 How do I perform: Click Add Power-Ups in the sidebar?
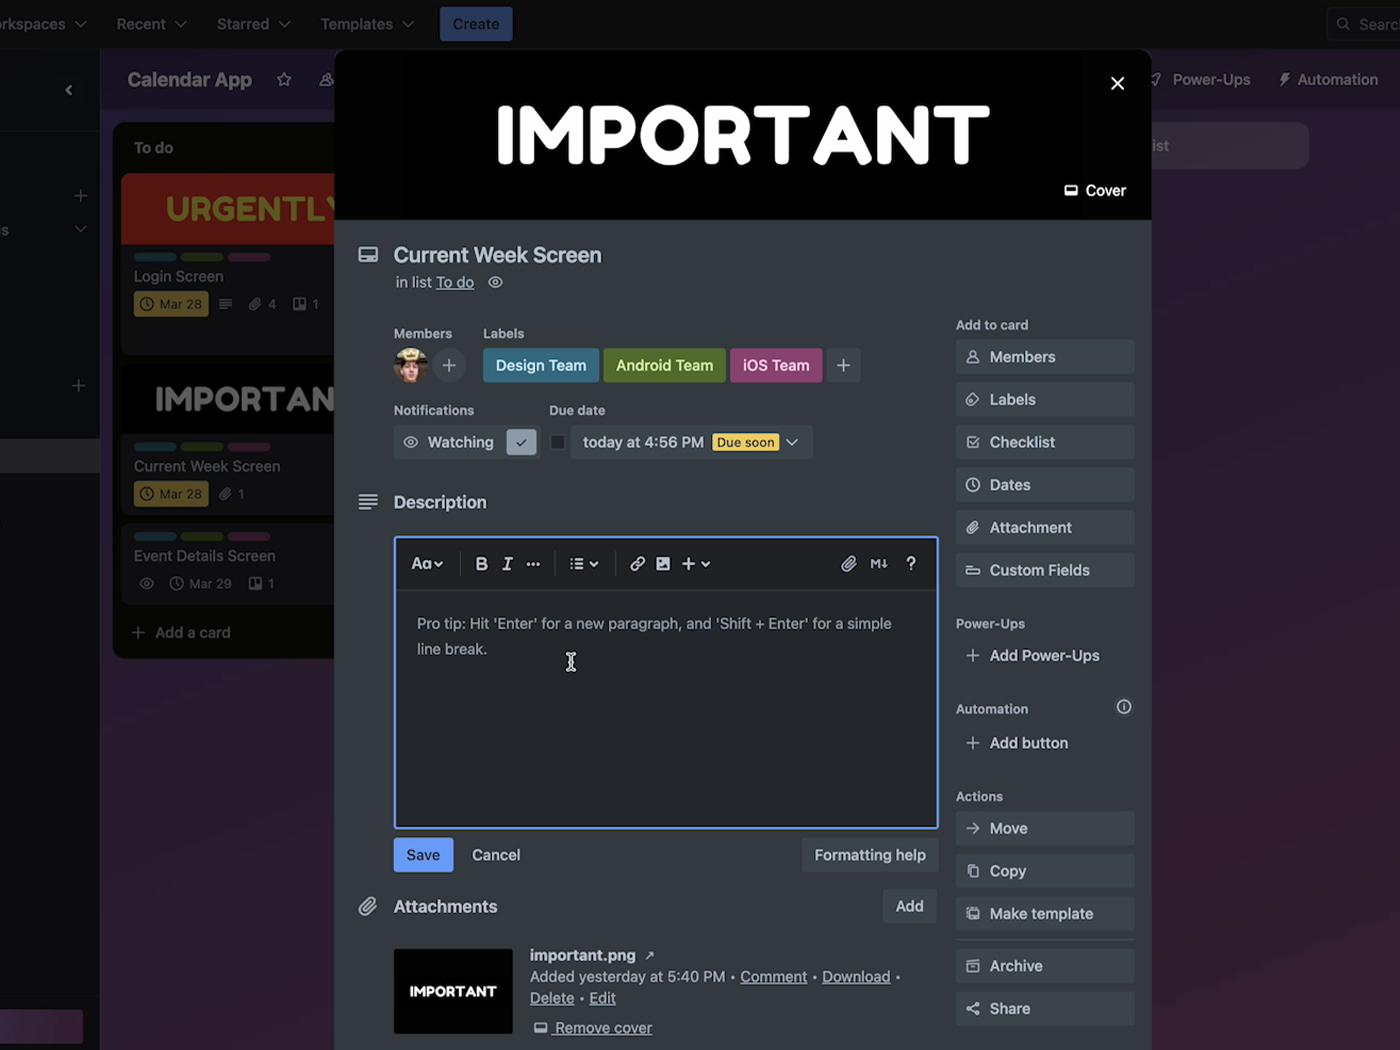click(1045, 656)
